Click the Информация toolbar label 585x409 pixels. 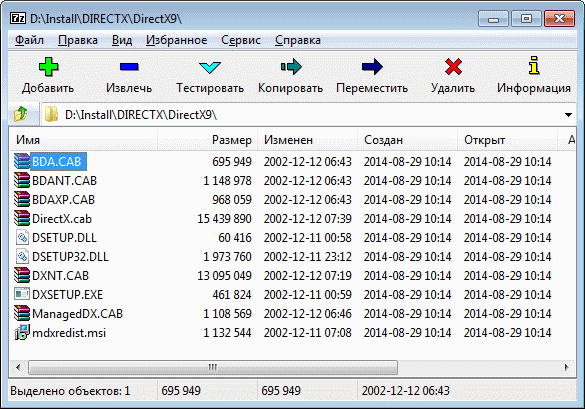[534, 88]
